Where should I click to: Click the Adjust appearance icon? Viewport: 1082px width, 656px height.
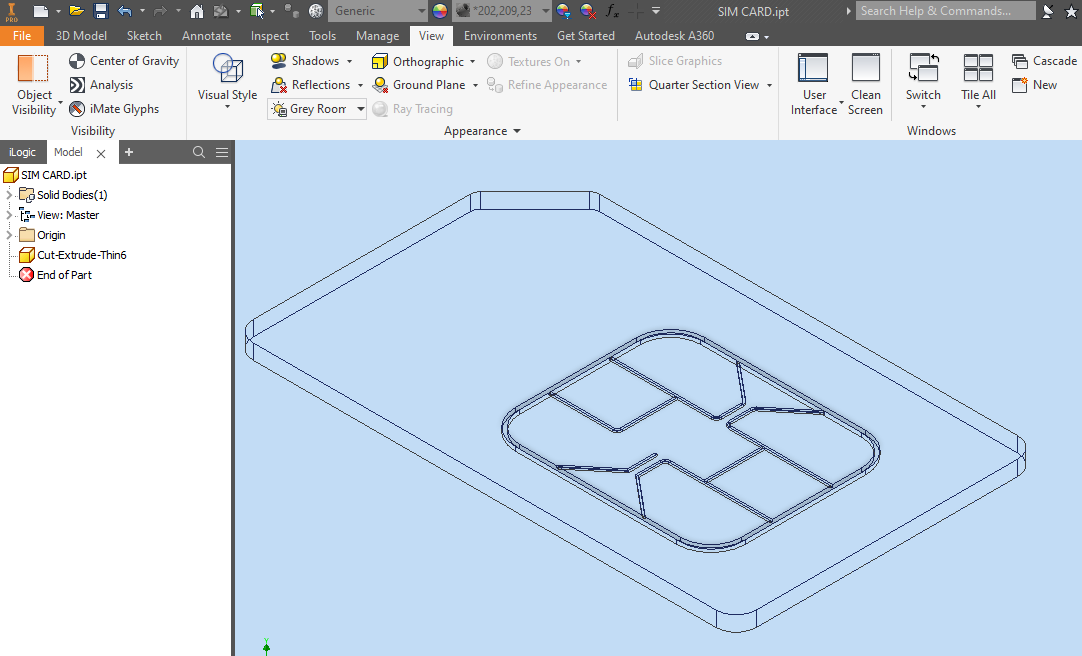(563, 11)
